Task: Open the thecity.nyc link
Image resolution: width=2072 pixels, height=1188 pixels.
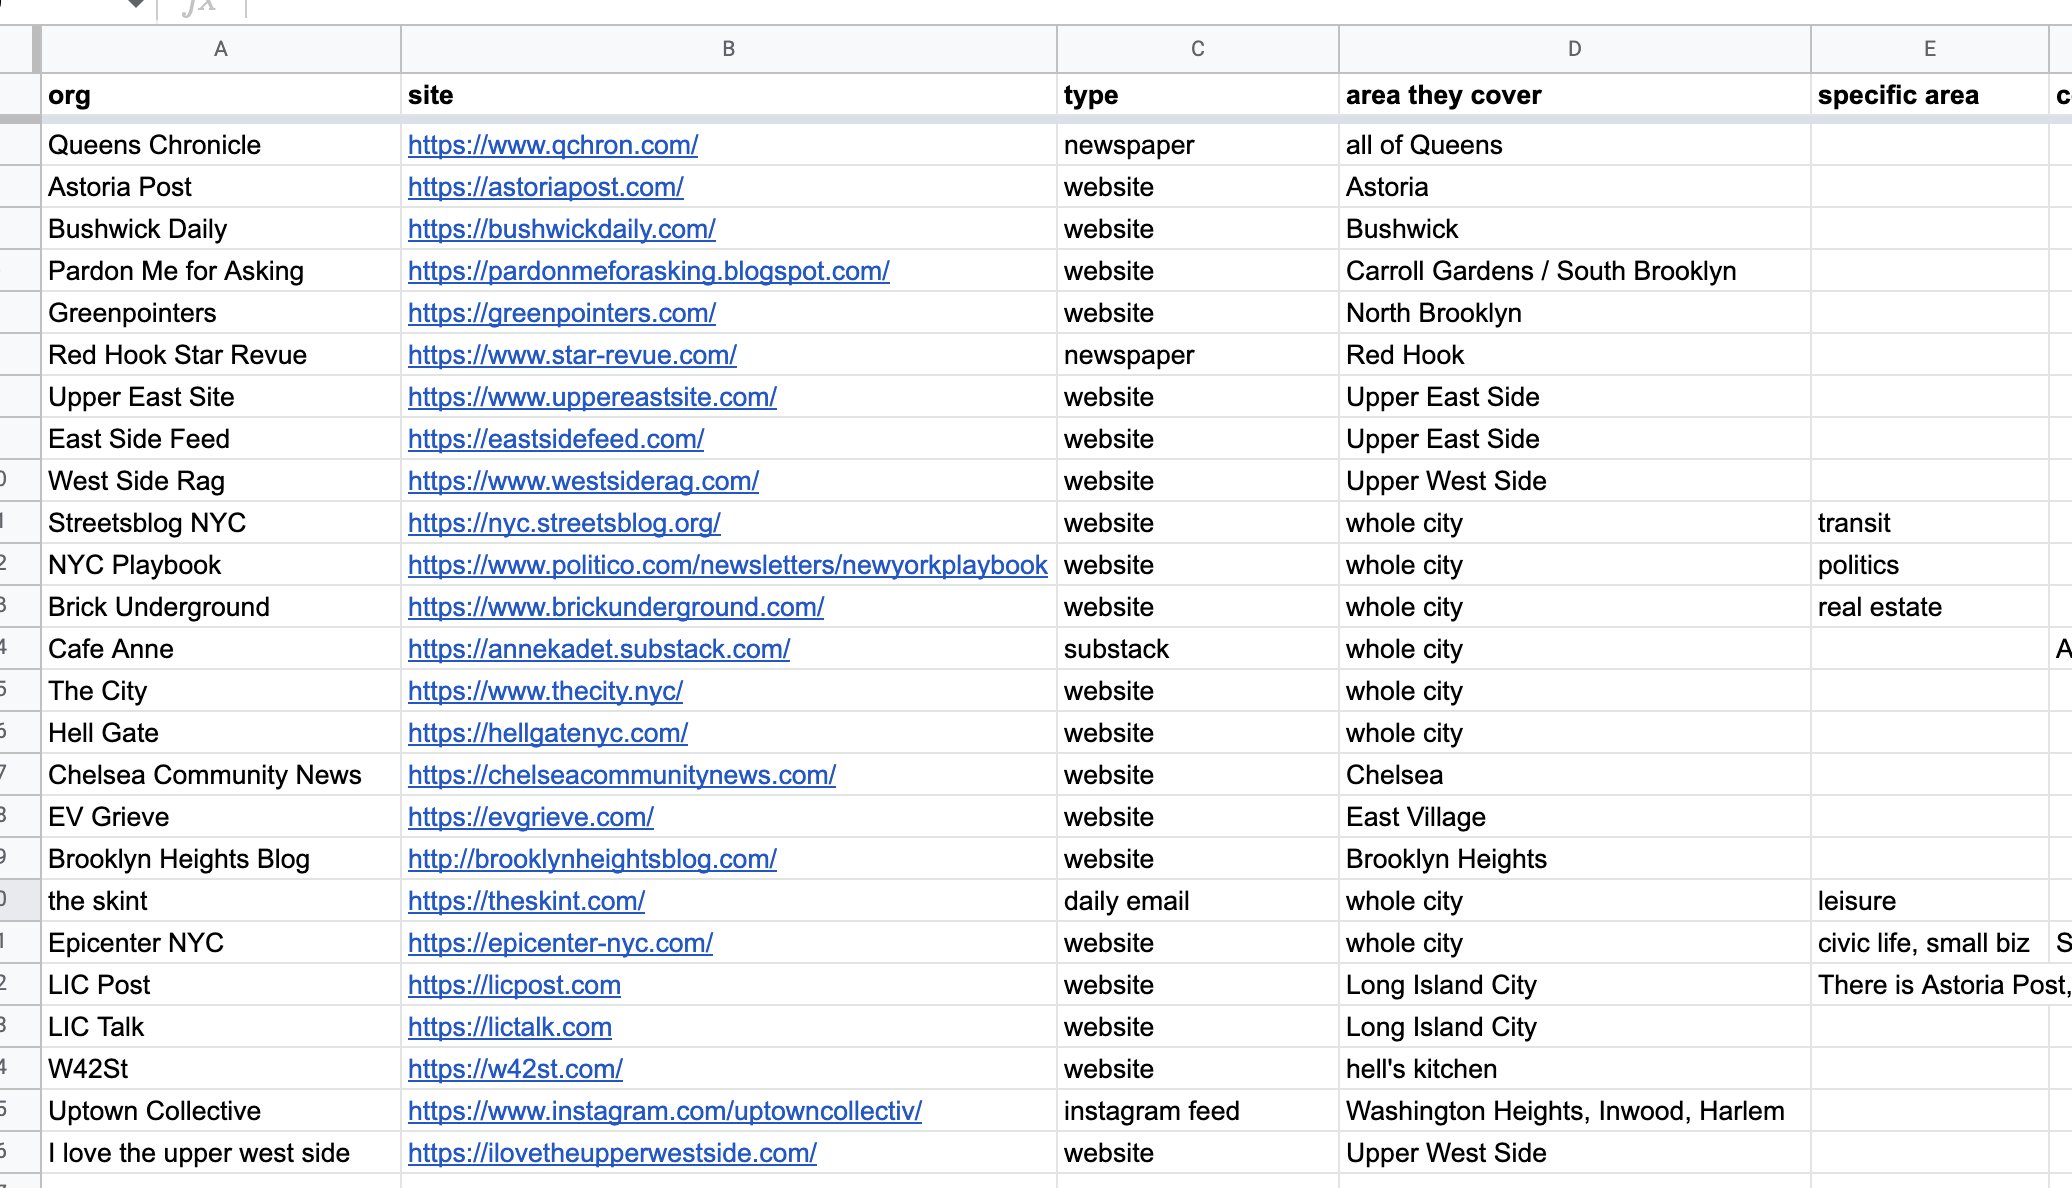Action: click(545, 691)
